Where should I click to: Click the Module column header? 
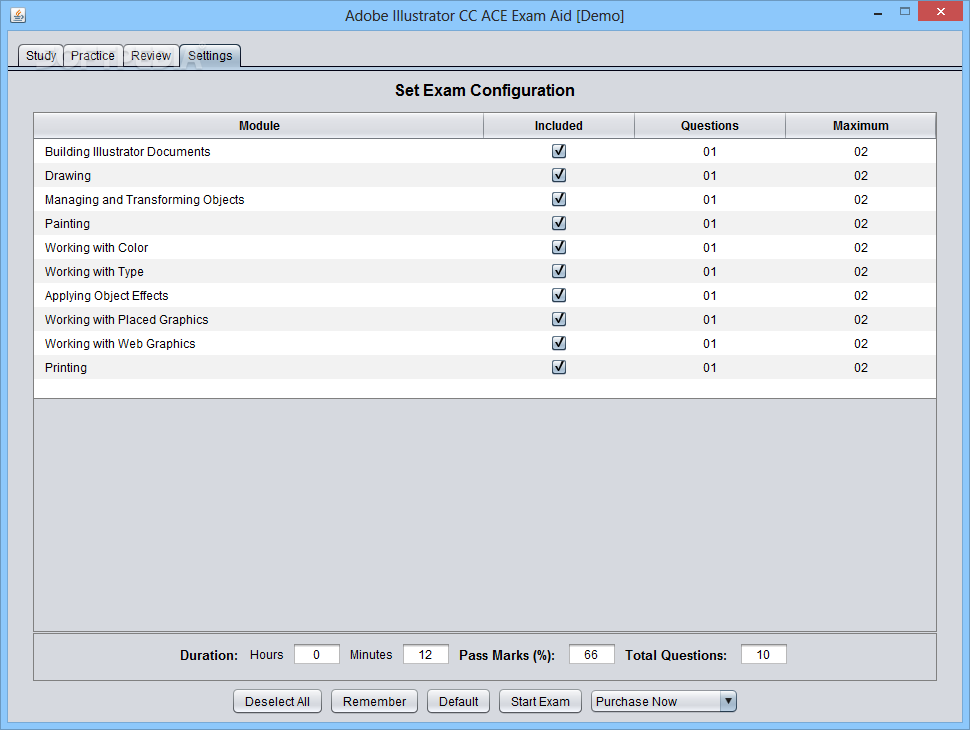[x=259, y=126]
